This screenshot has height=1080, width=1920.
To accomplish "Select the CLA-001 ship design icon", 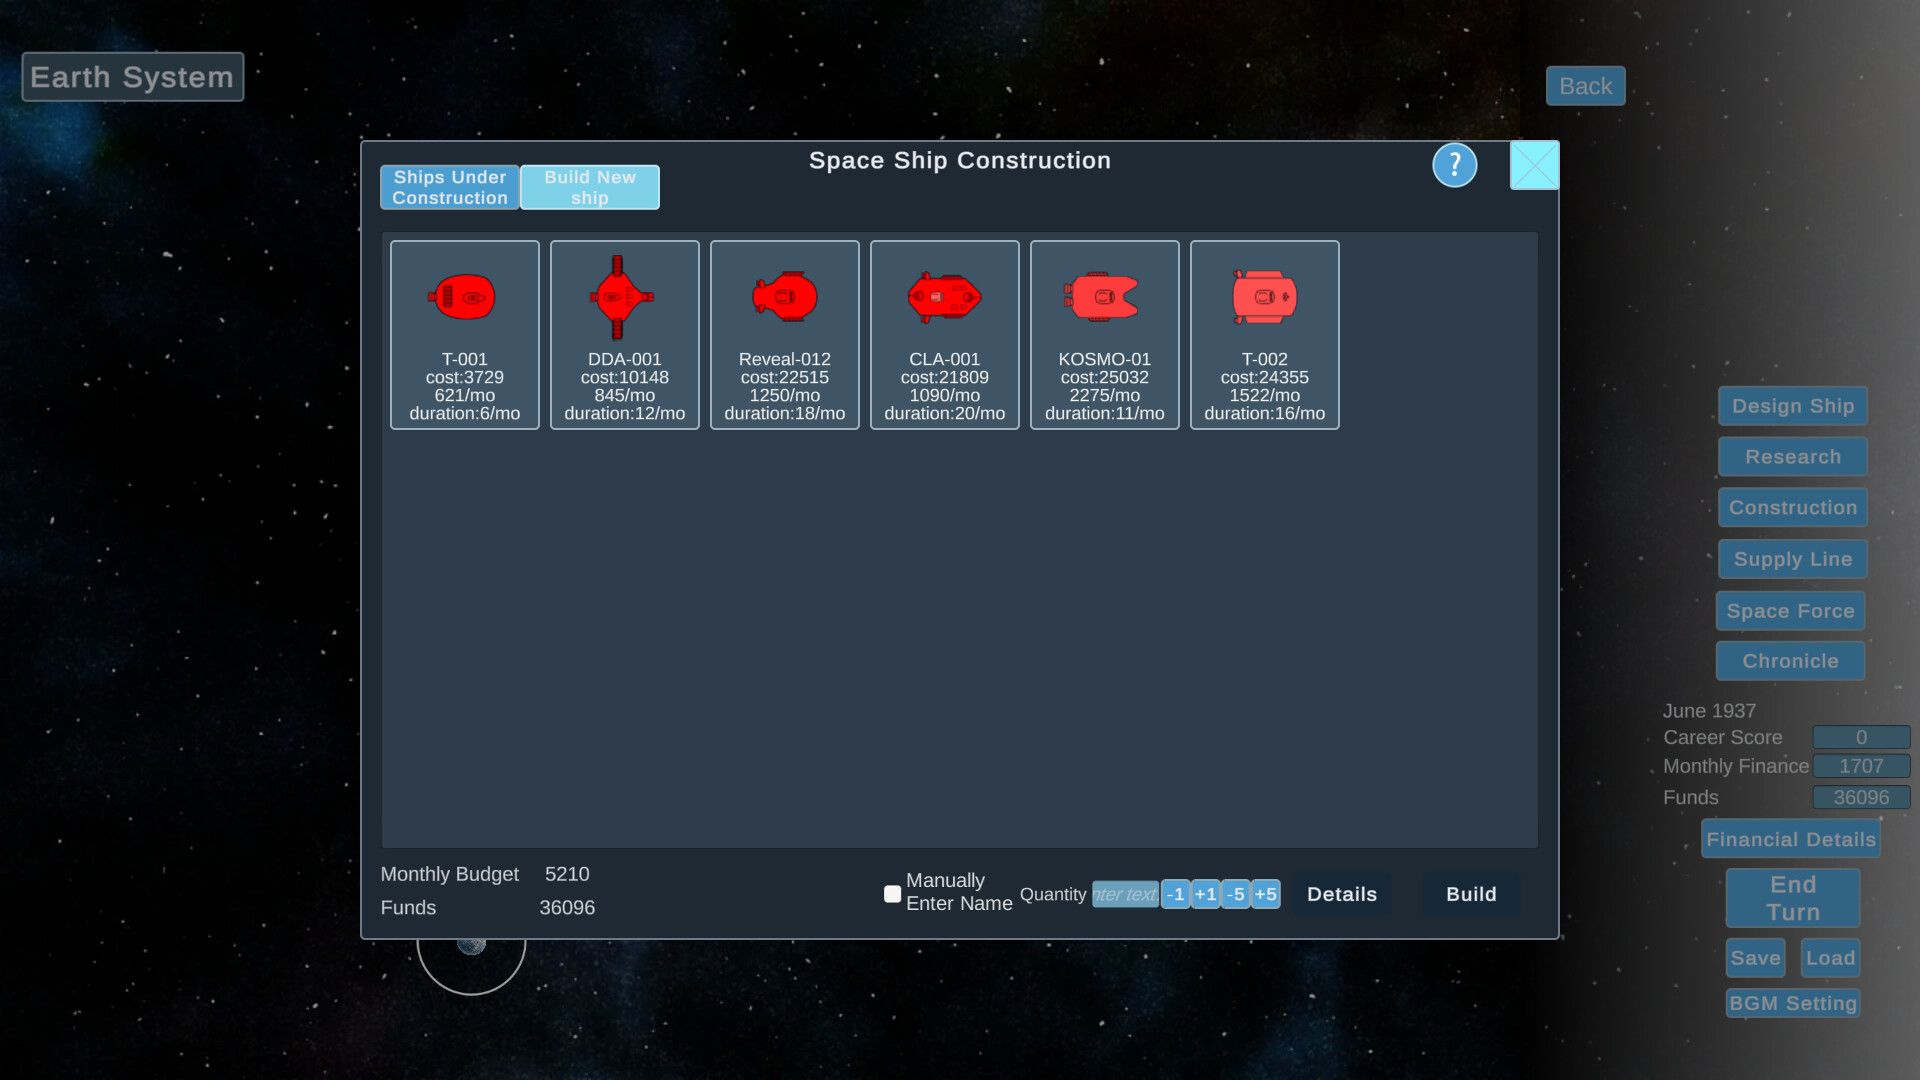I will pyautogui.click(x=944, y=296).
